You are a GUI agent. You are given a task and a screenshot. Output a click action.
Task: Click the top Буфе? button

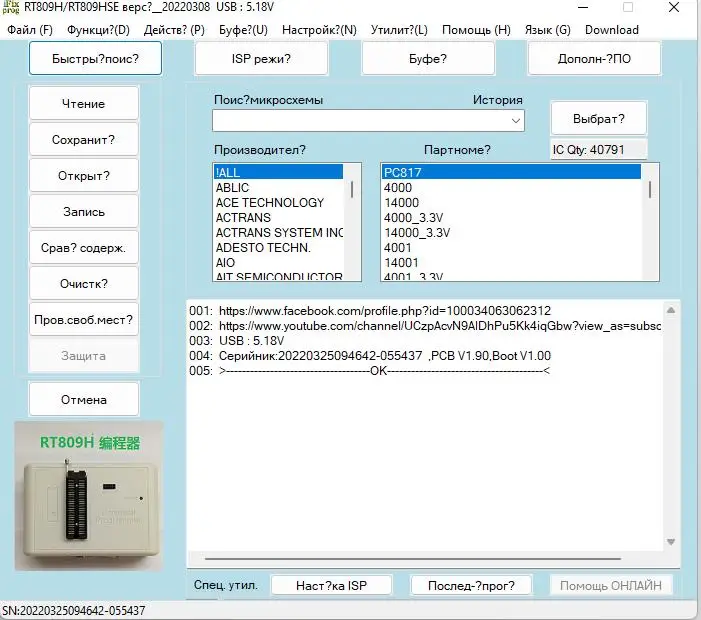(428, 59)
